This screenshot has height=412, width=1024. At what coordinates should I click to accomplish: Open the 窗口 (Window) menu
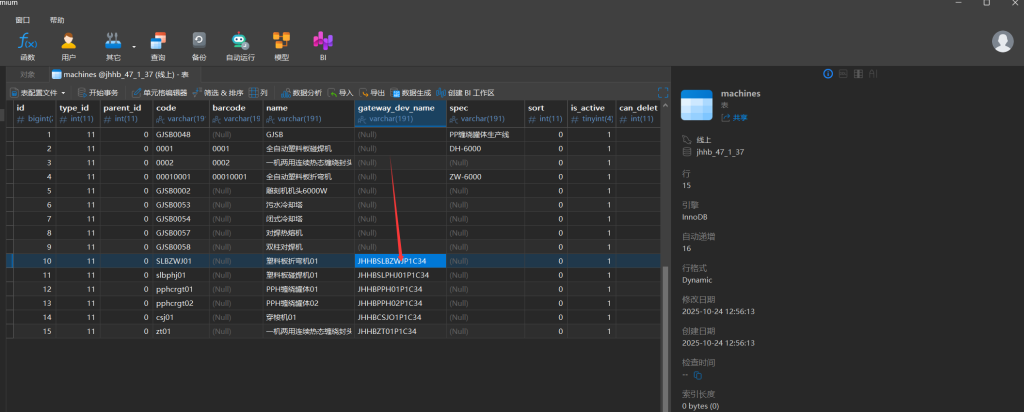(23, 19)
